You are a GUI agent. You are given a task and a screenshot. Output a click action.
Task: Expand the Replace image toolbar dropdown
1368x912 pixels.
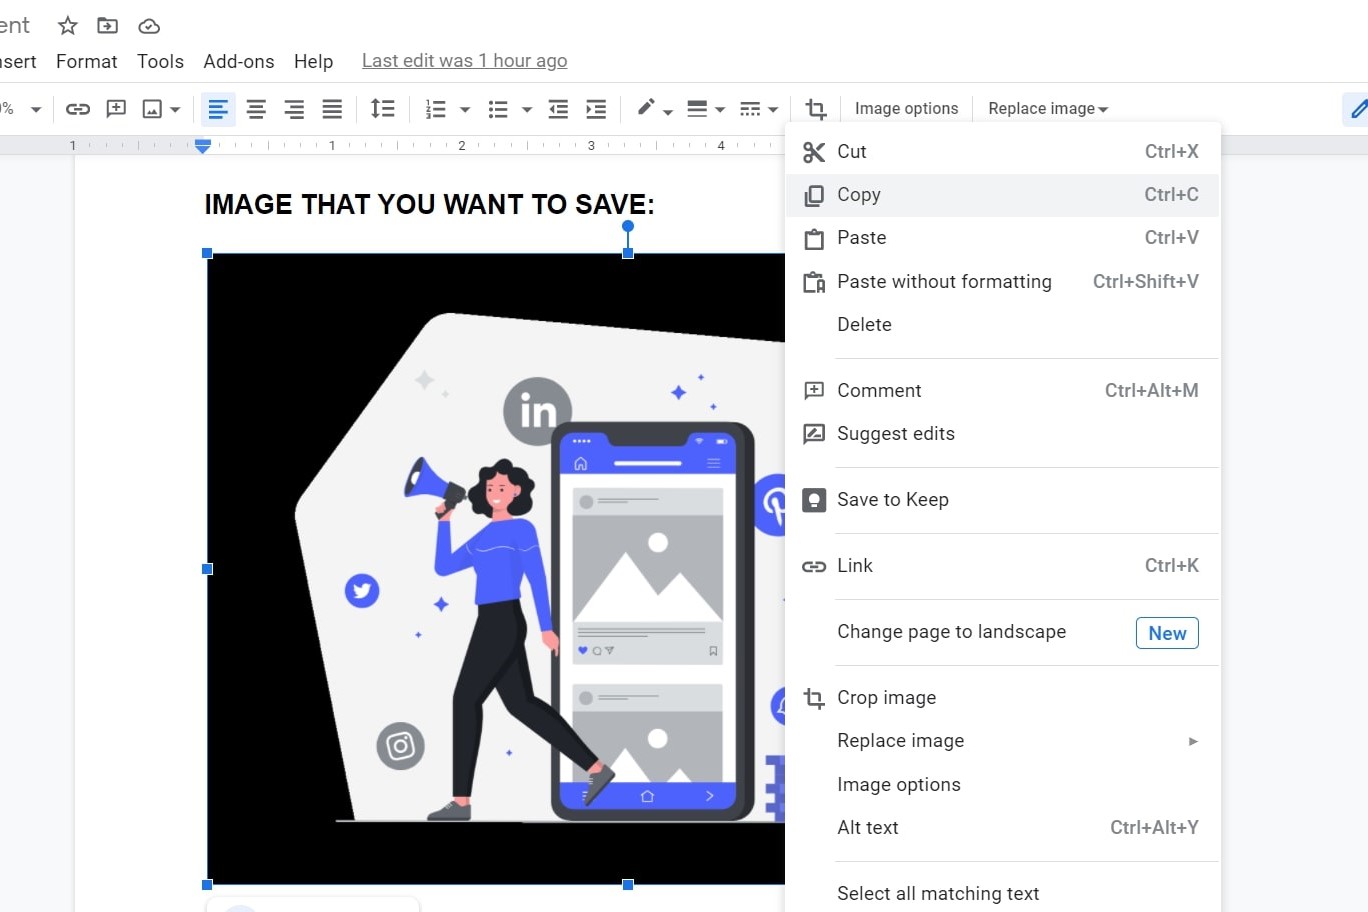pos(1048,109)
